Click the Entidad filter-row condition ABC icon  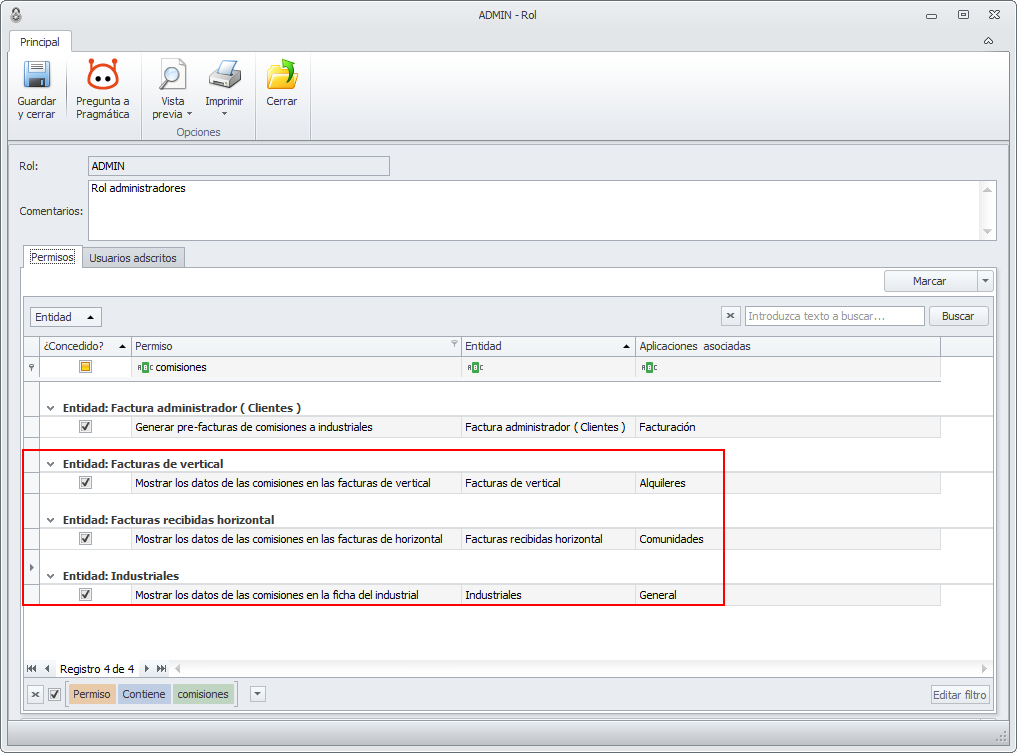(474, 368)
